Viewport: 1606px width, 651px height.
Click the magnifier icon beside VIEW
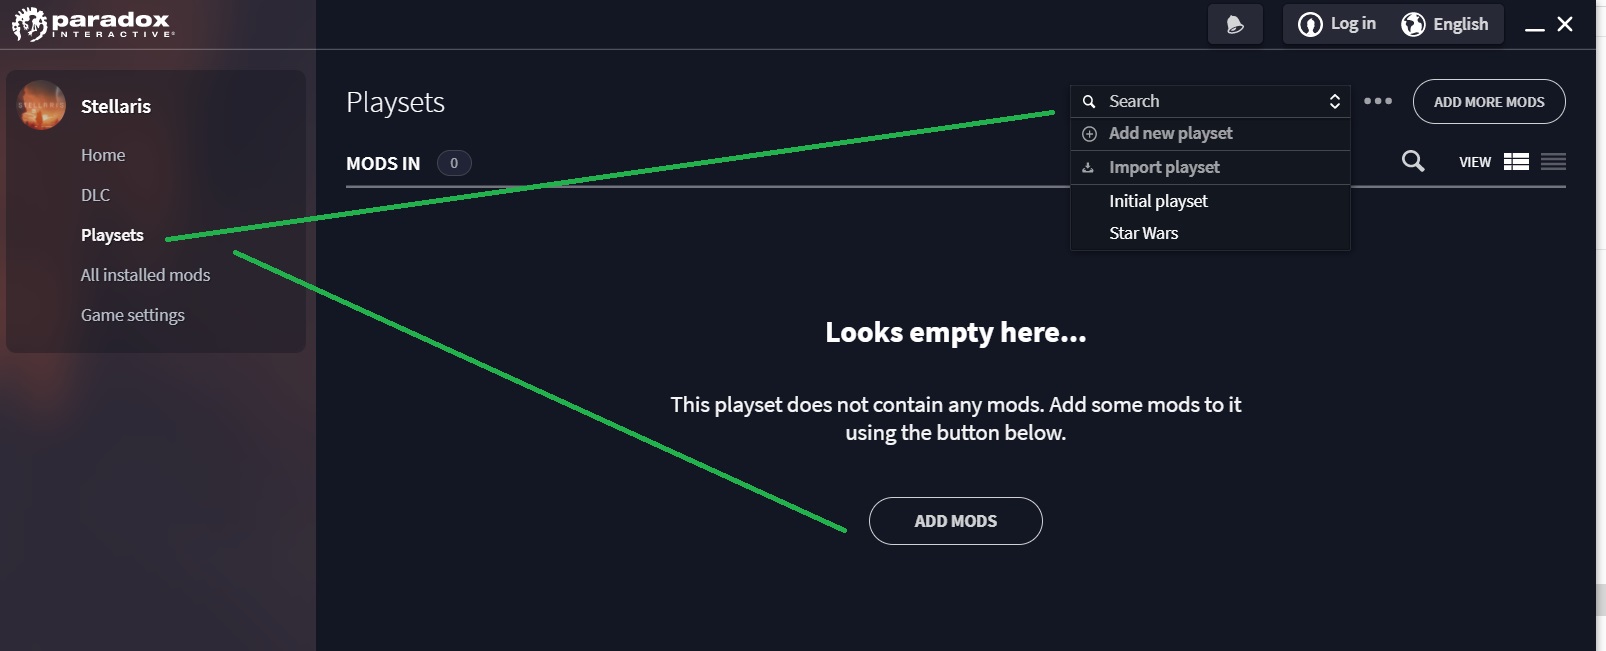(x=1413, y=161)
